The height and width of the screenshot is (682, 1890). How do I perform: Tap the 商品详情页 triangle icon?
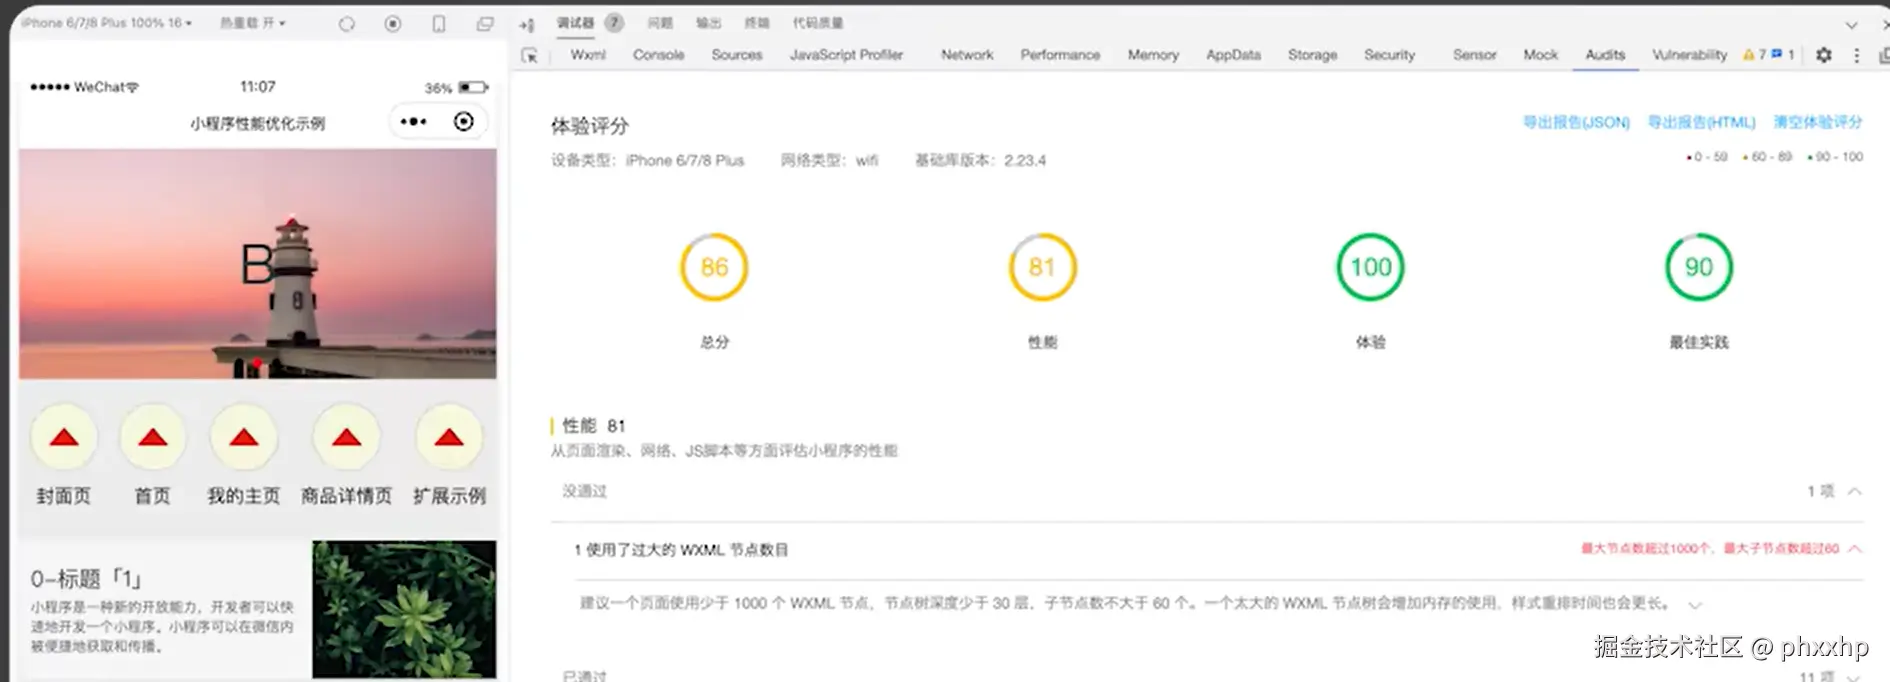click(x=347, y=438)
